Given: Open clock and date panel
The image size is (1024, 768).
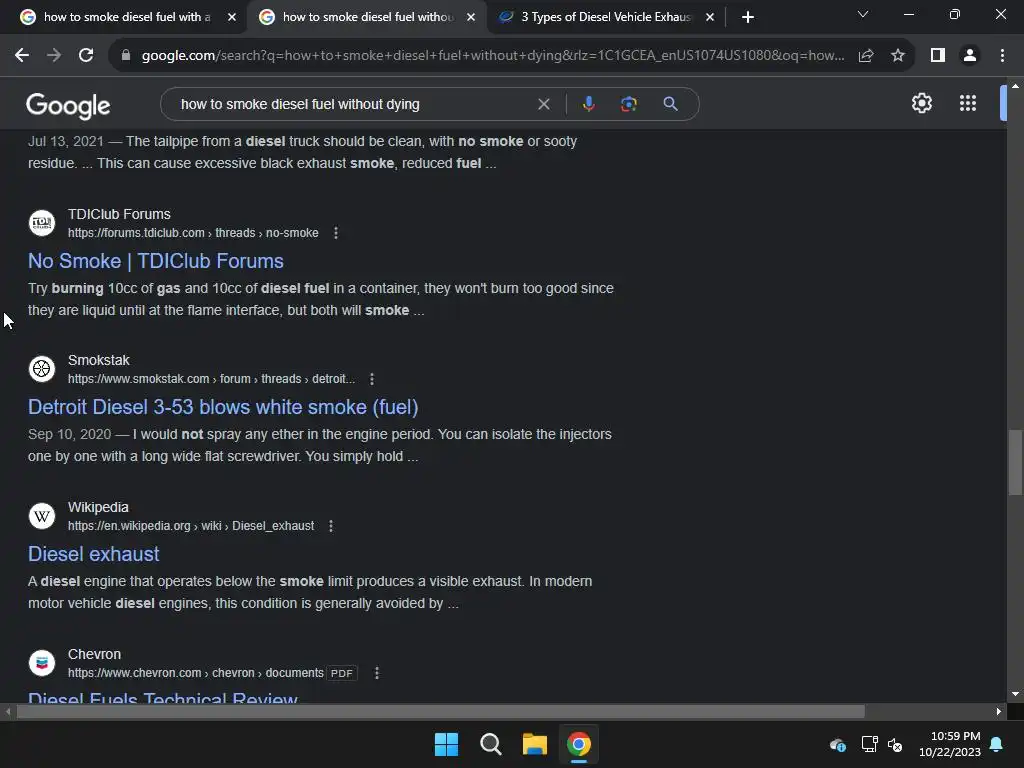Looking at the screenshot, I should click(x=950, y=744).
